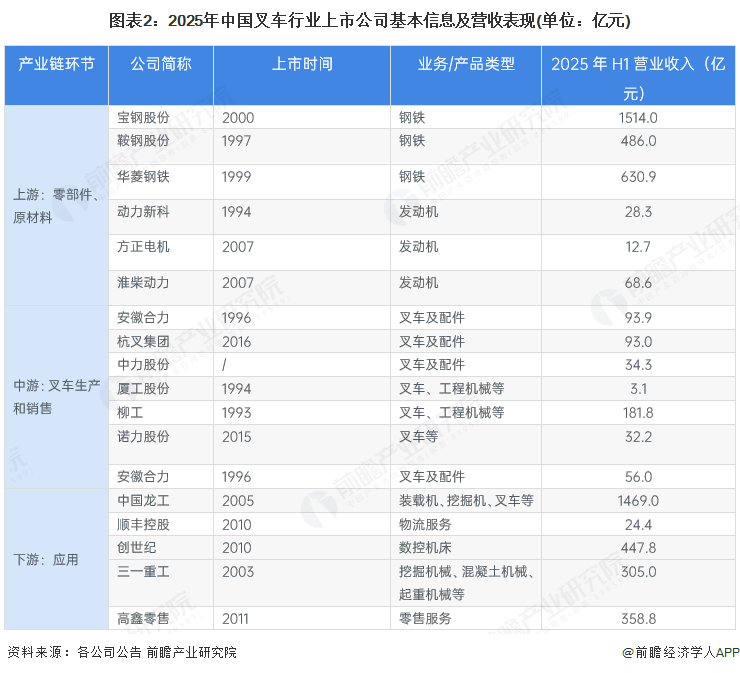Click listing year 1993 for 柳工
This screenshot has height=673, width=740.
pos(236,413)
